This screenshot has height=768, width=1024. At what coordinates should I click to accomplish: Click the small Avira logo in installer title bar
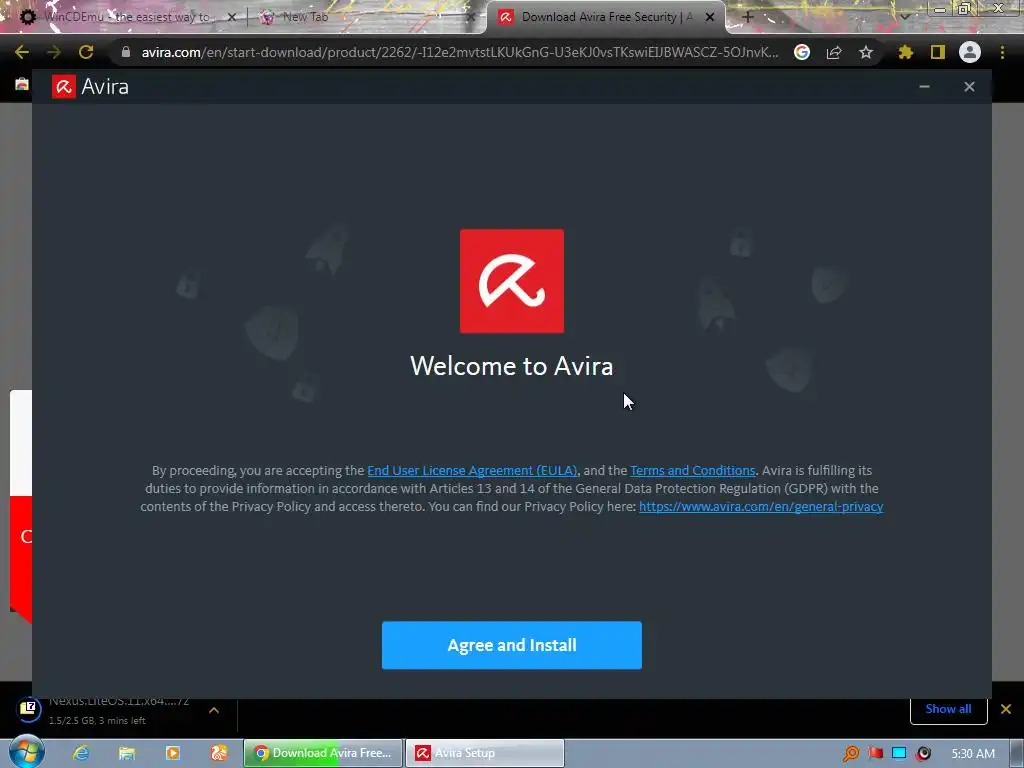point(63,86)
